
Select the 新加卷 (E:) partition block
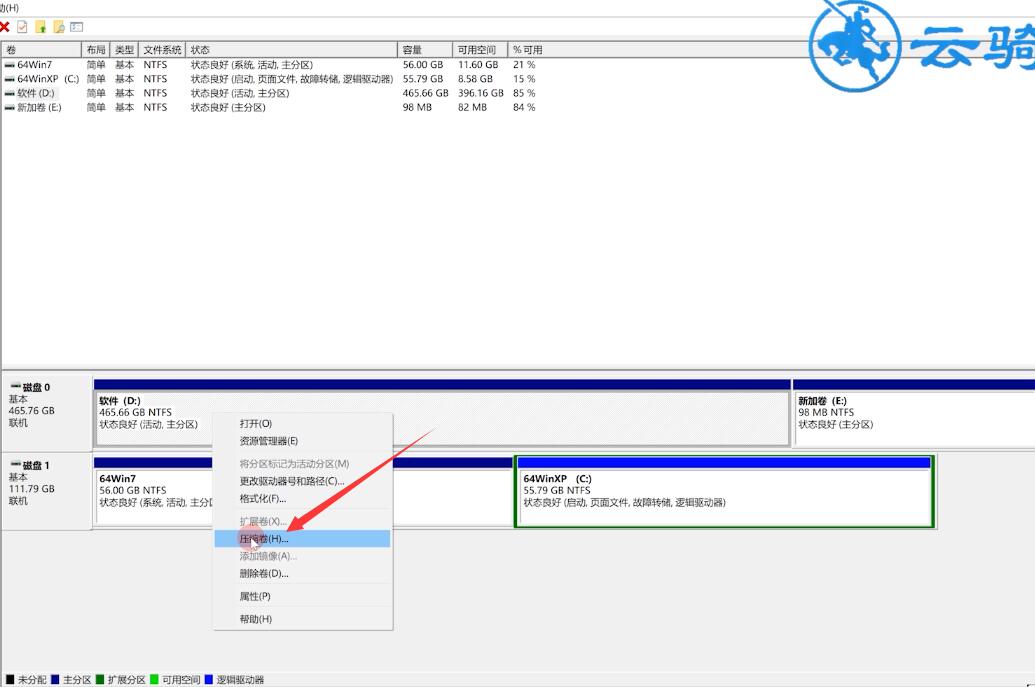pos(914,412)
